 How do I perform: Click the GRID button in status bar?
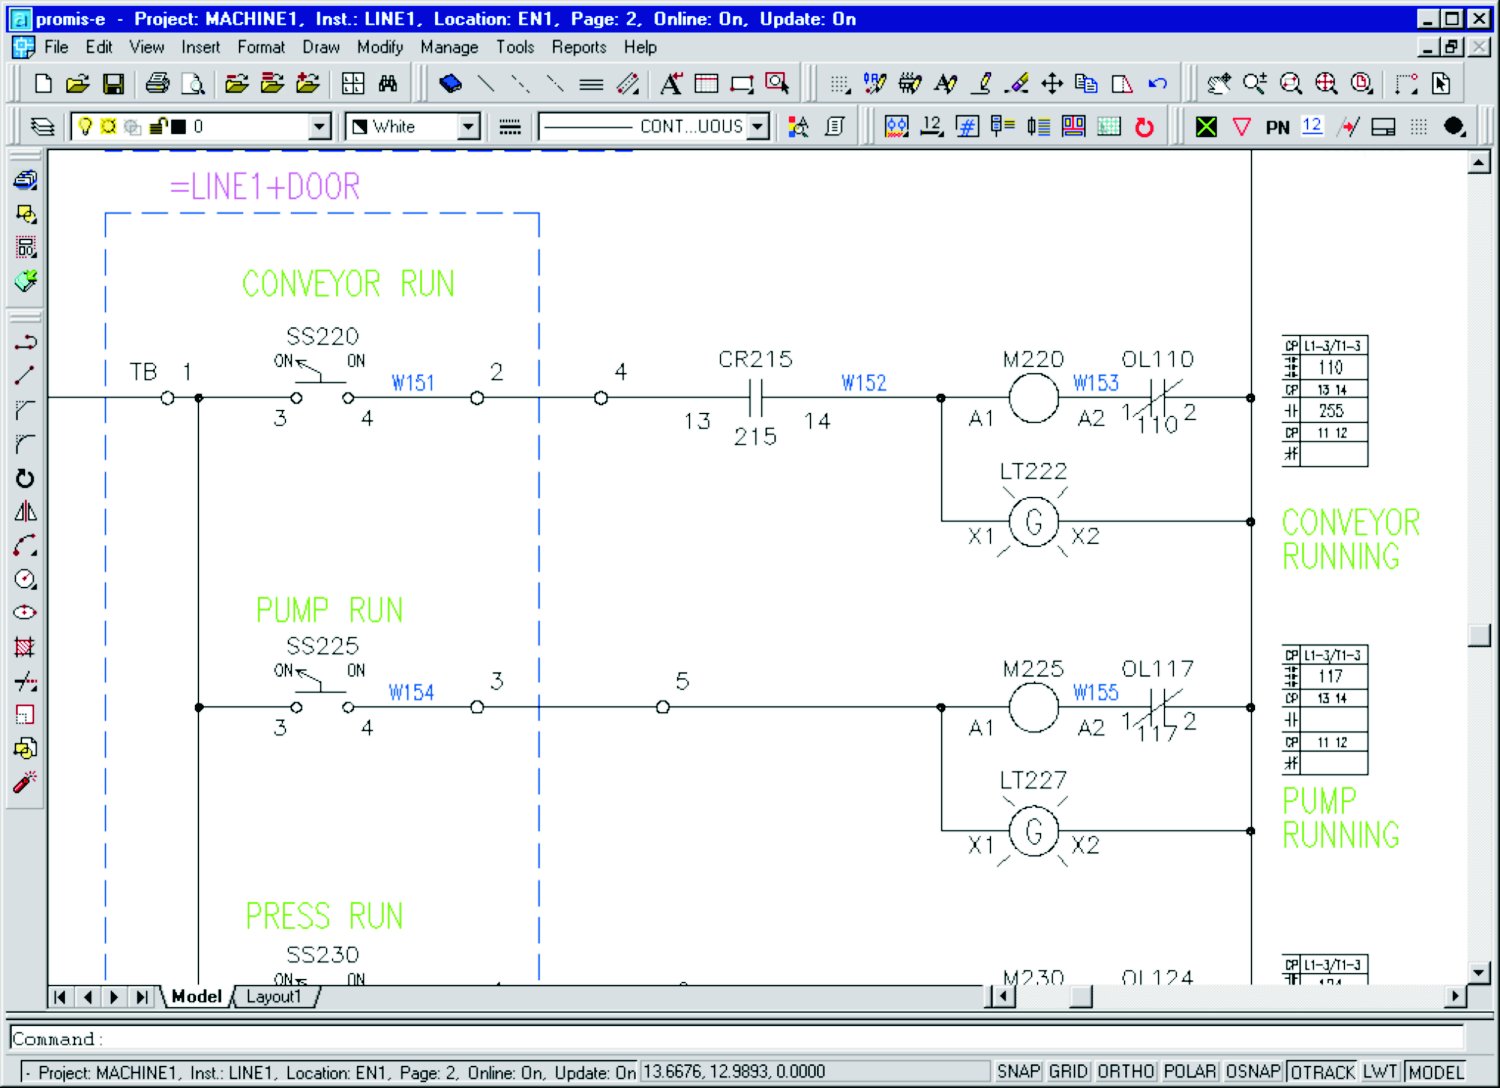(x=1068, y=1072)
